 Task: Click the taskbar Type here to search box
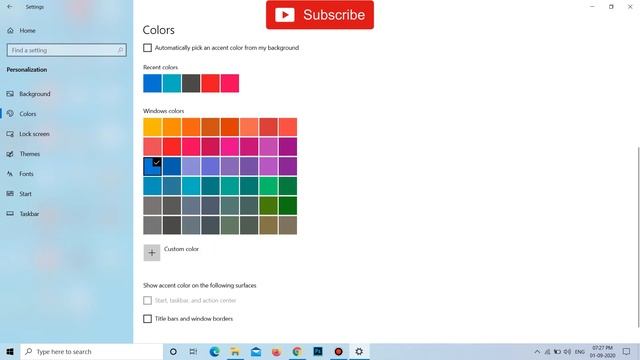tap(91, 351)
